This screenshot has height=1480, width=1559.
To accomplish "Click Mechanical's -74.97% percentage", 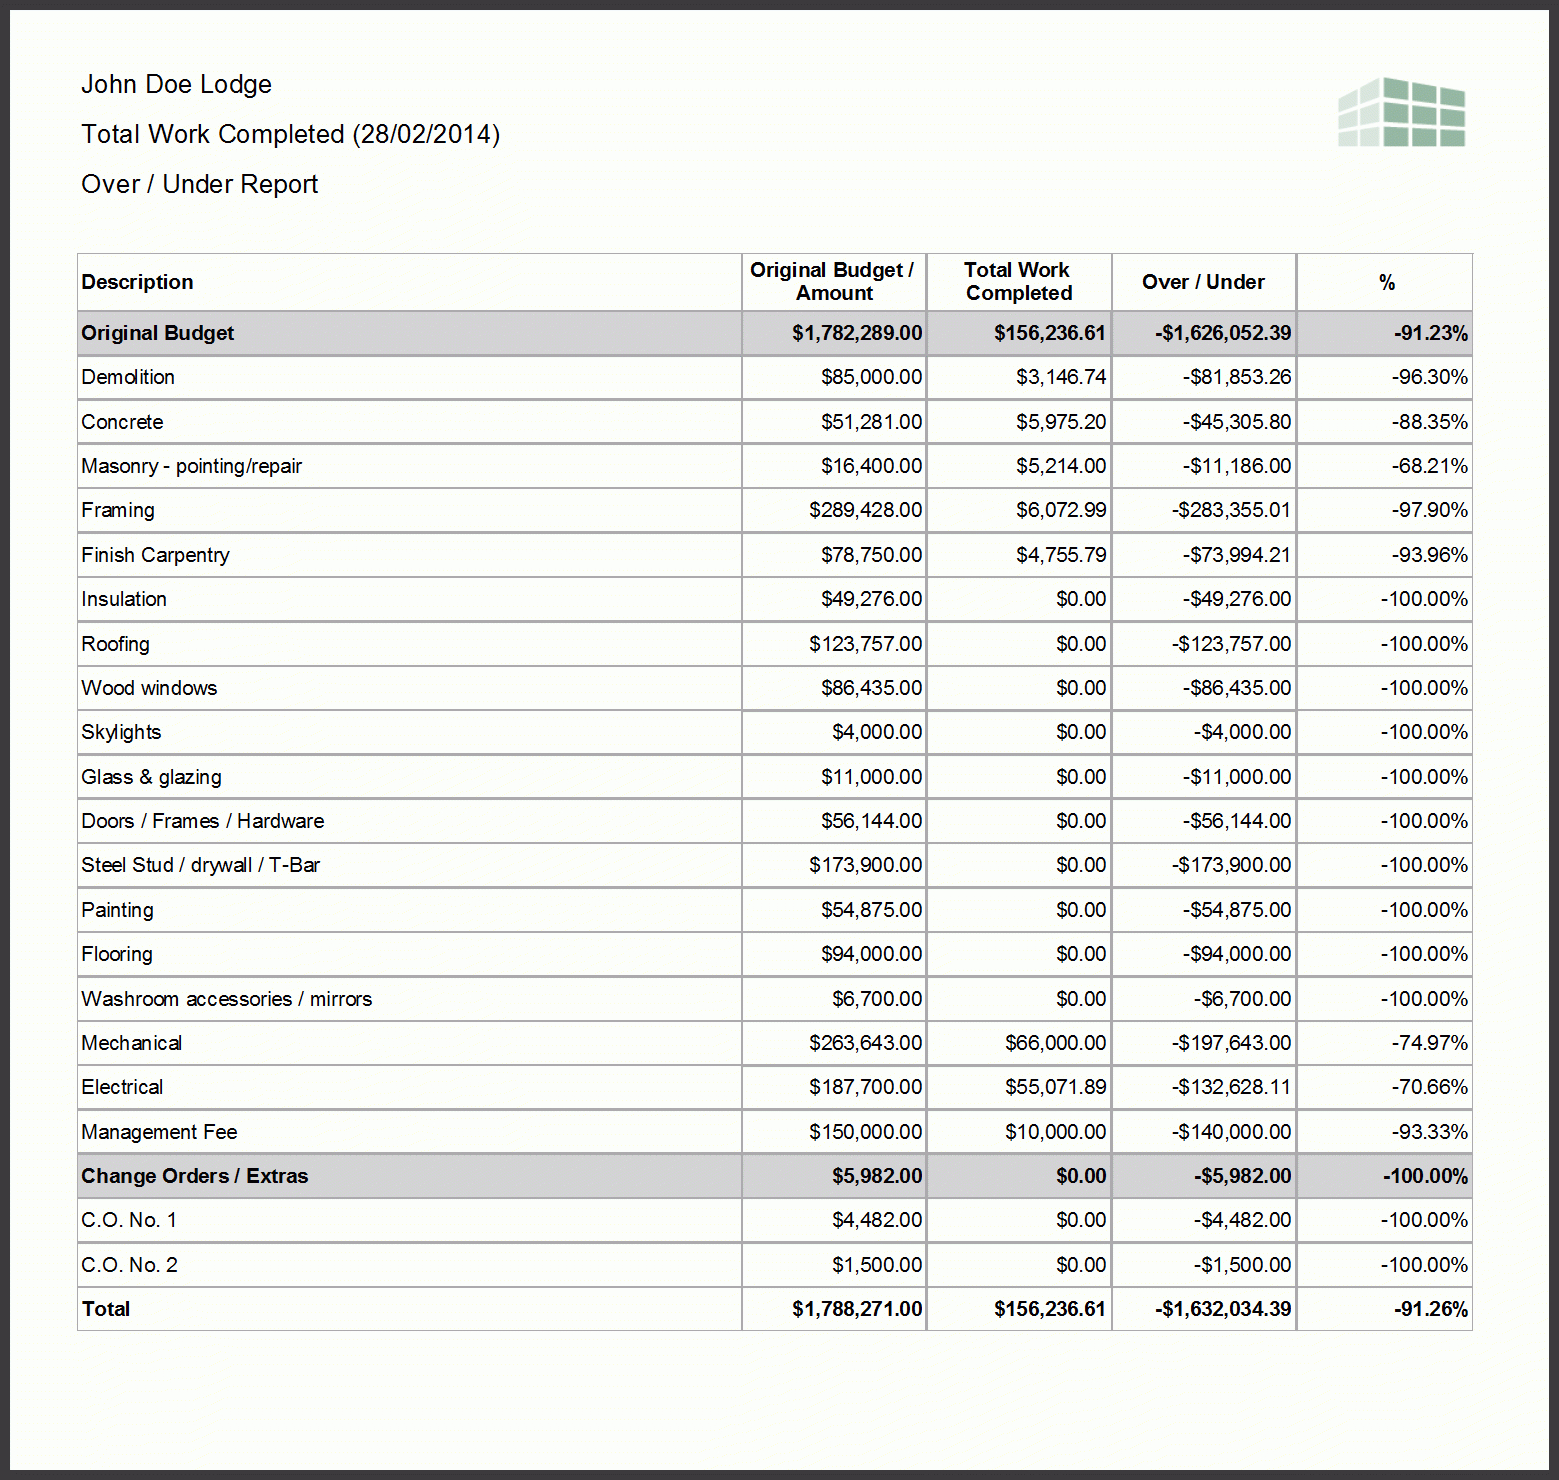I will (x=1430, y=1043).
